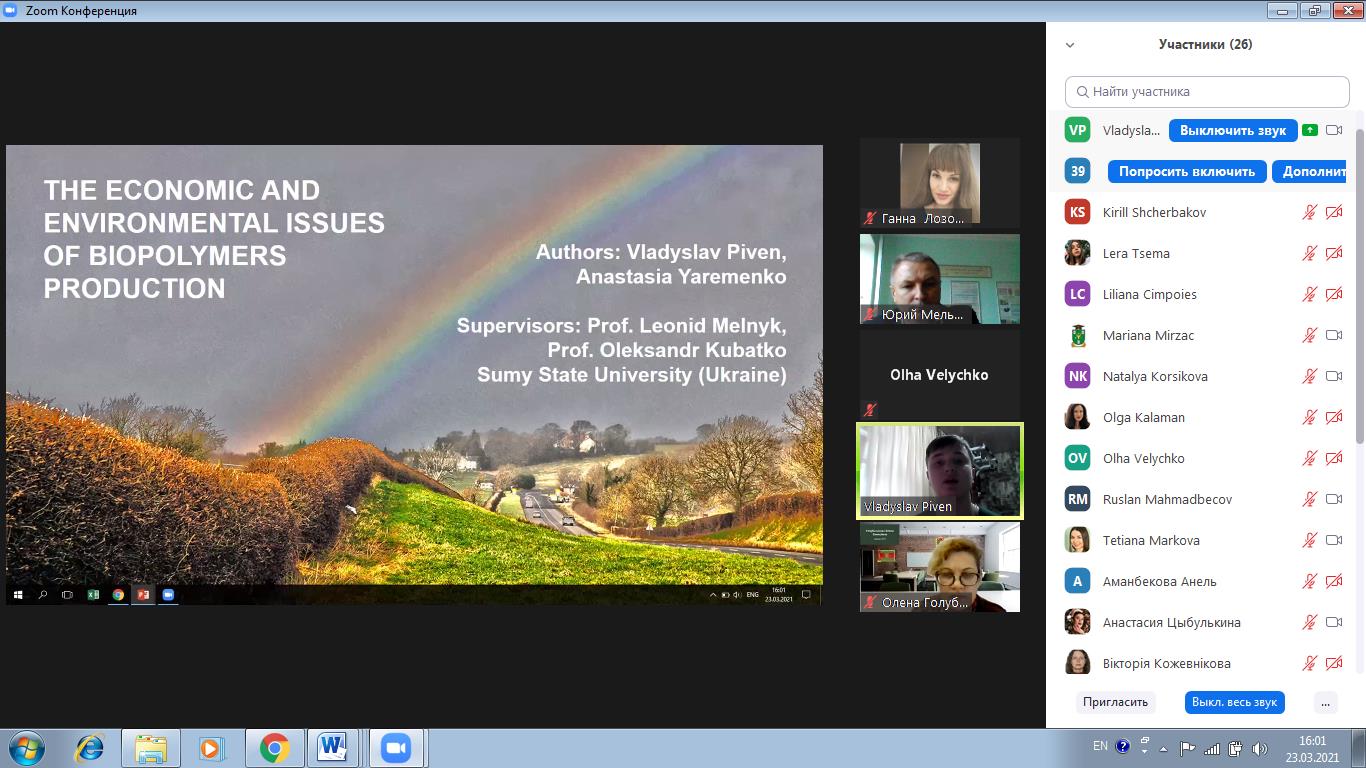Click Анастасия Цыбулькина microphone icon

coord(1309,622)
